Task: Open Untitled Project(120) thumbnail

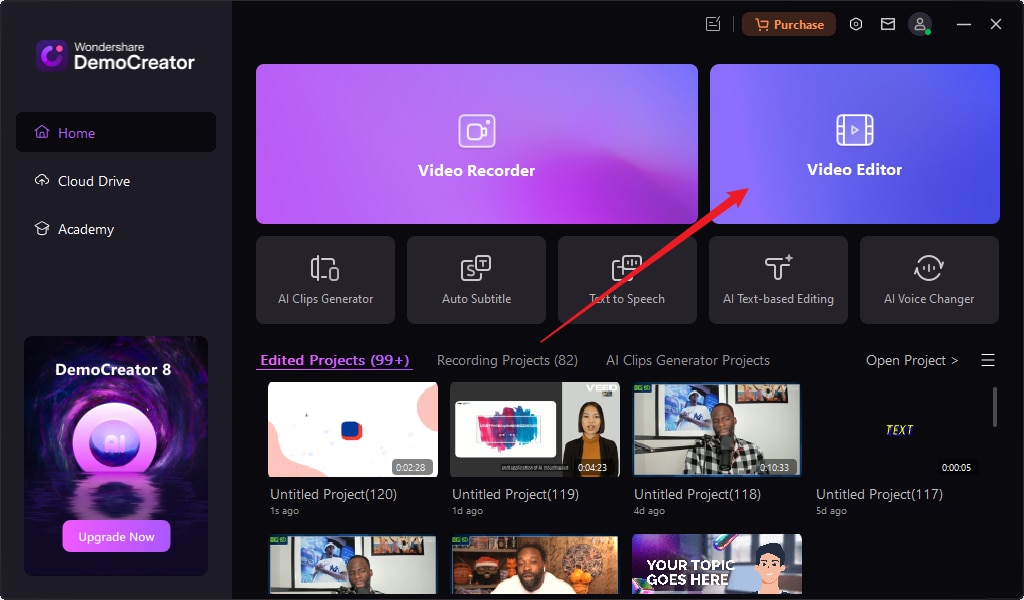Action: (353, 430)
